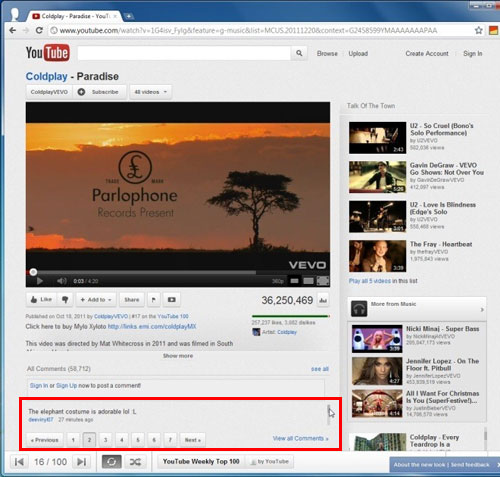Show video statistics chart icon
This screenshot has width=500, height=477.
click(322, 300)
